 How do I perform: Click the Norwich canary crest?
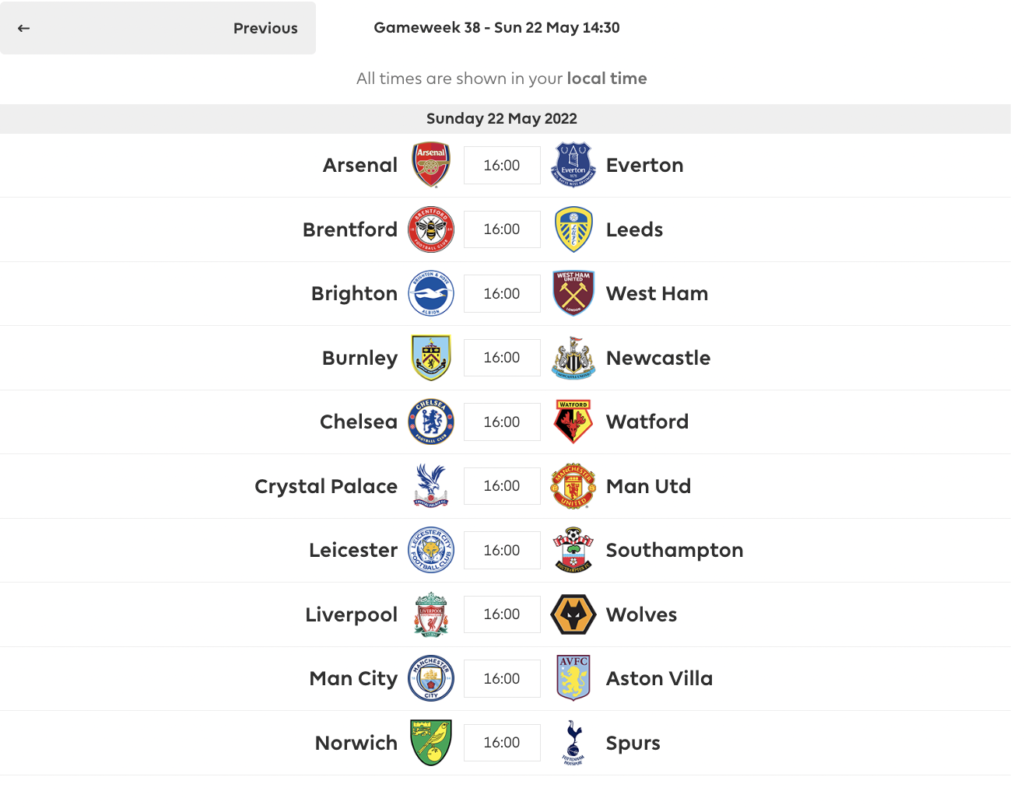pyautogui.click(x=431, y=742)
